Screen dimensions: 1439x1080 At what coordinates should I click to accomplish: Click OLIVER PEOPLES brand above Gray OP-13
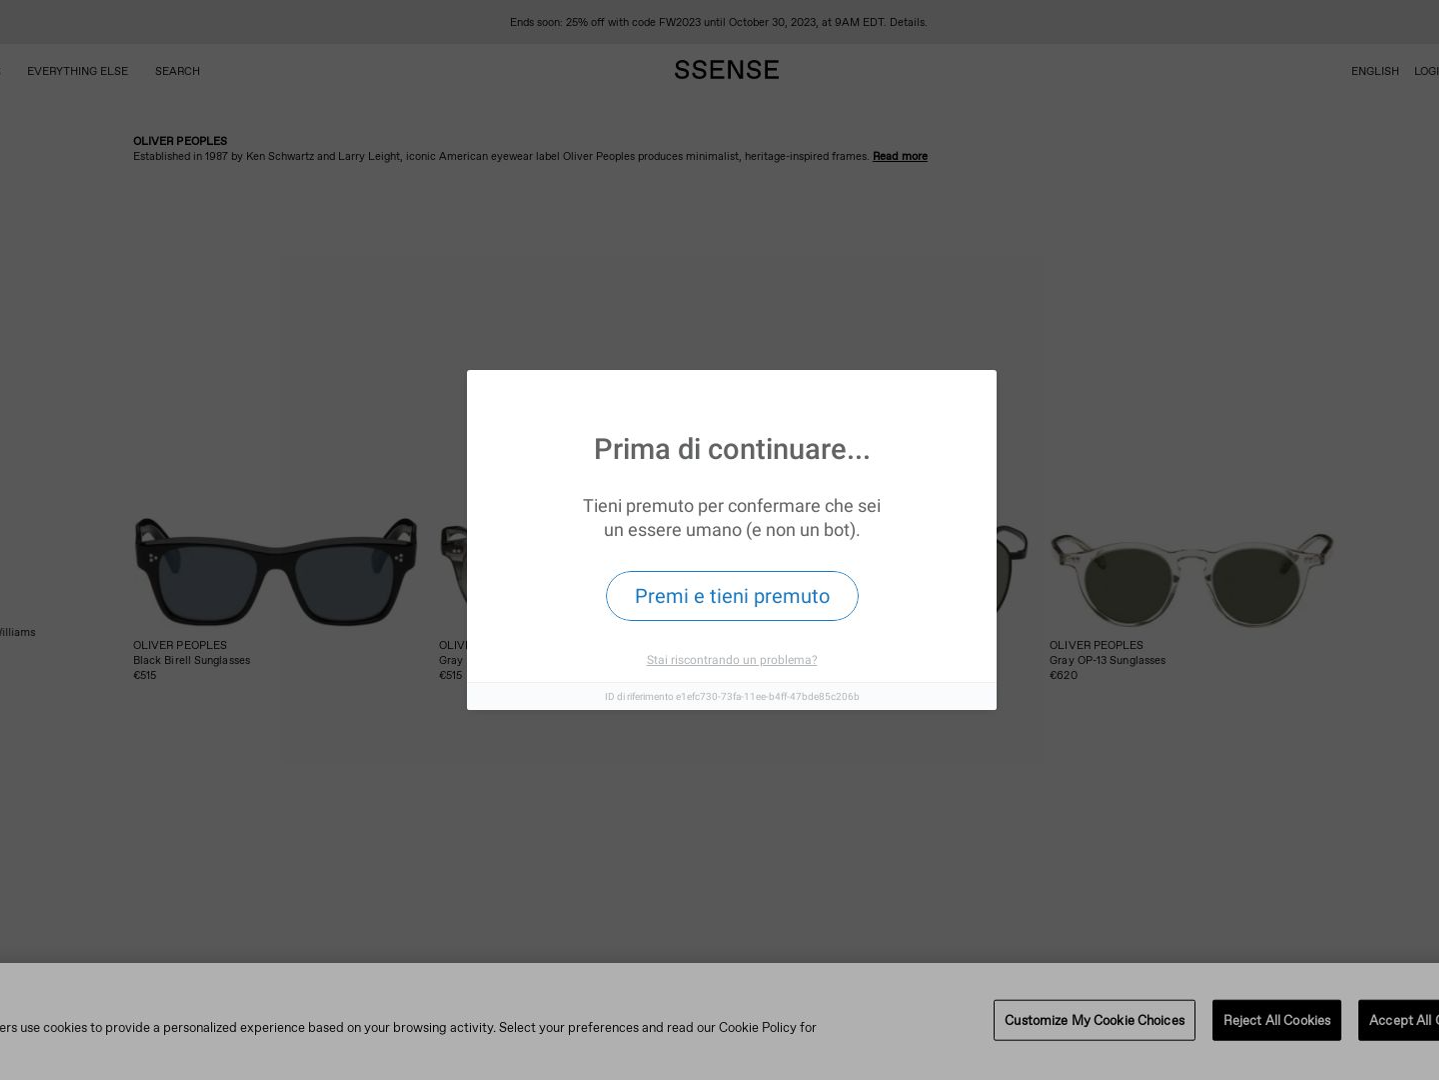click(1096, 645)
